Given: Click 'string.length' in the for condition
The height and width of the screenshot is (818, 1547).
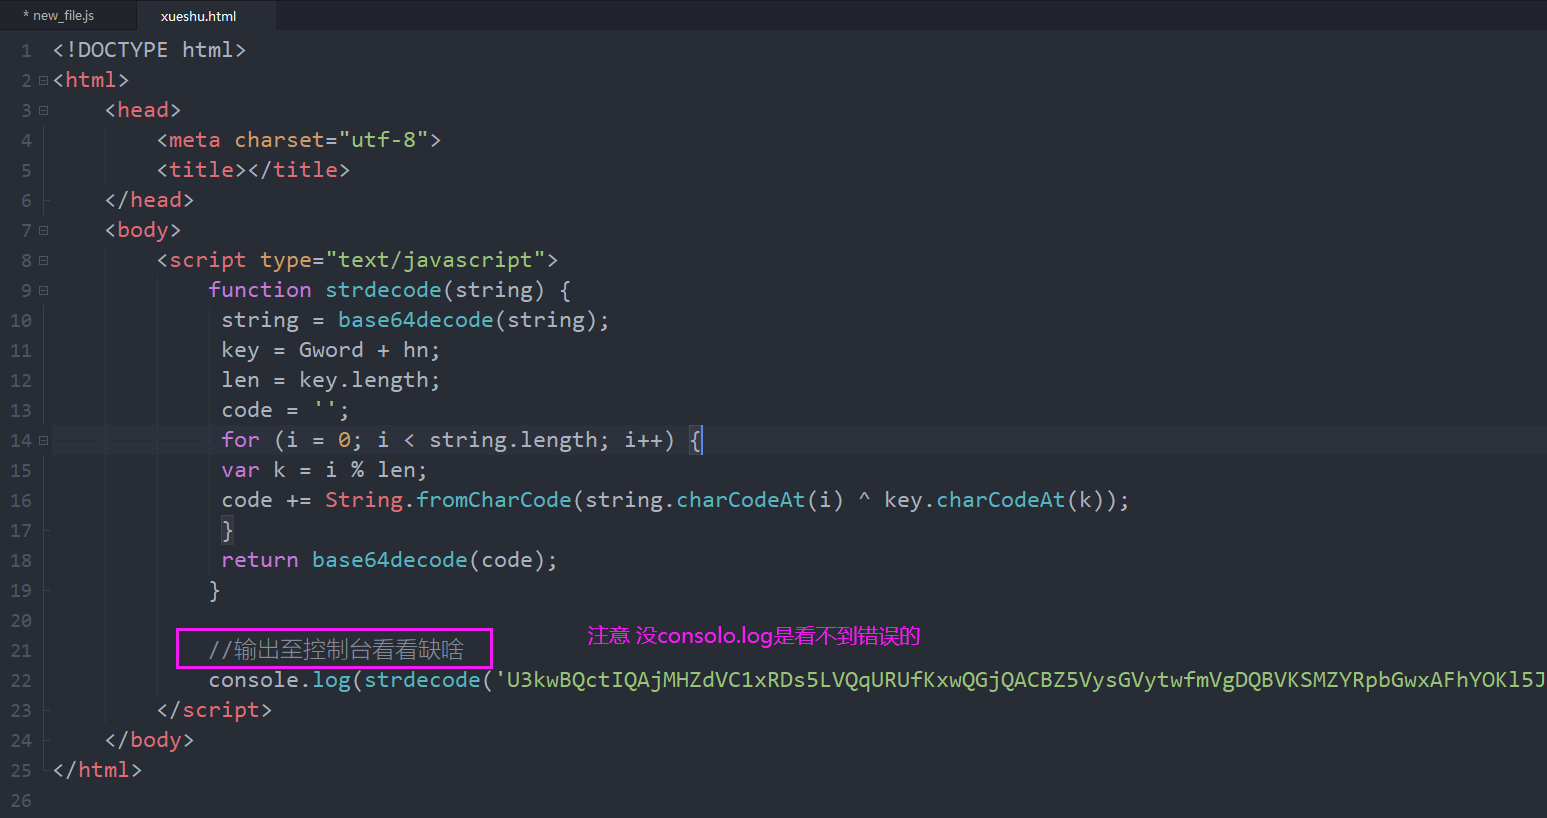Looking at the screenshot, I should [x=513, y=440].
